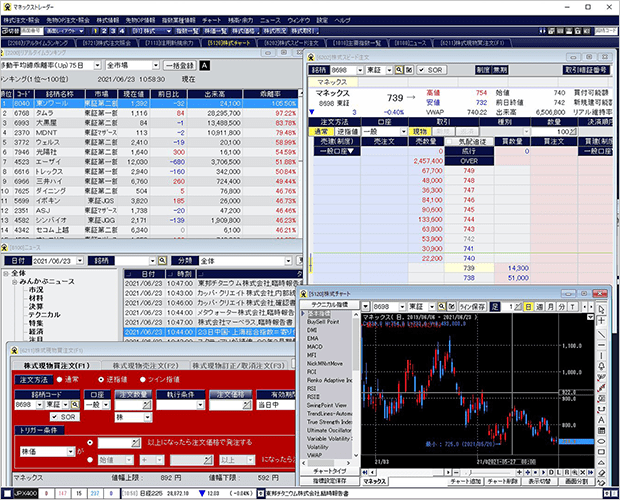Click the チャート追加 button

click(x=466, y=481)
